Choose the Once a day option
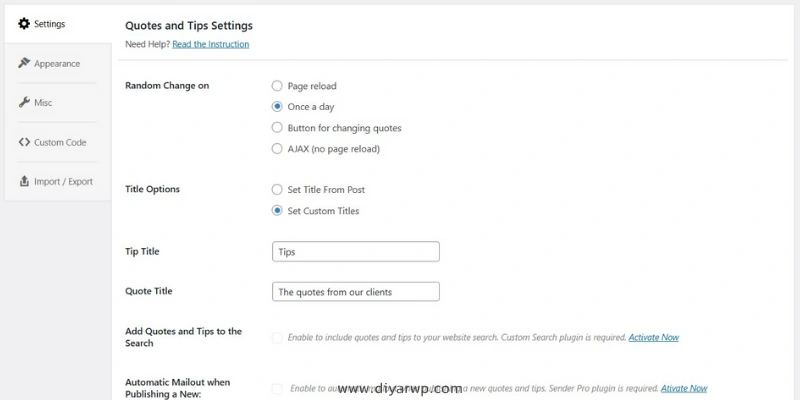 point(277,107)
